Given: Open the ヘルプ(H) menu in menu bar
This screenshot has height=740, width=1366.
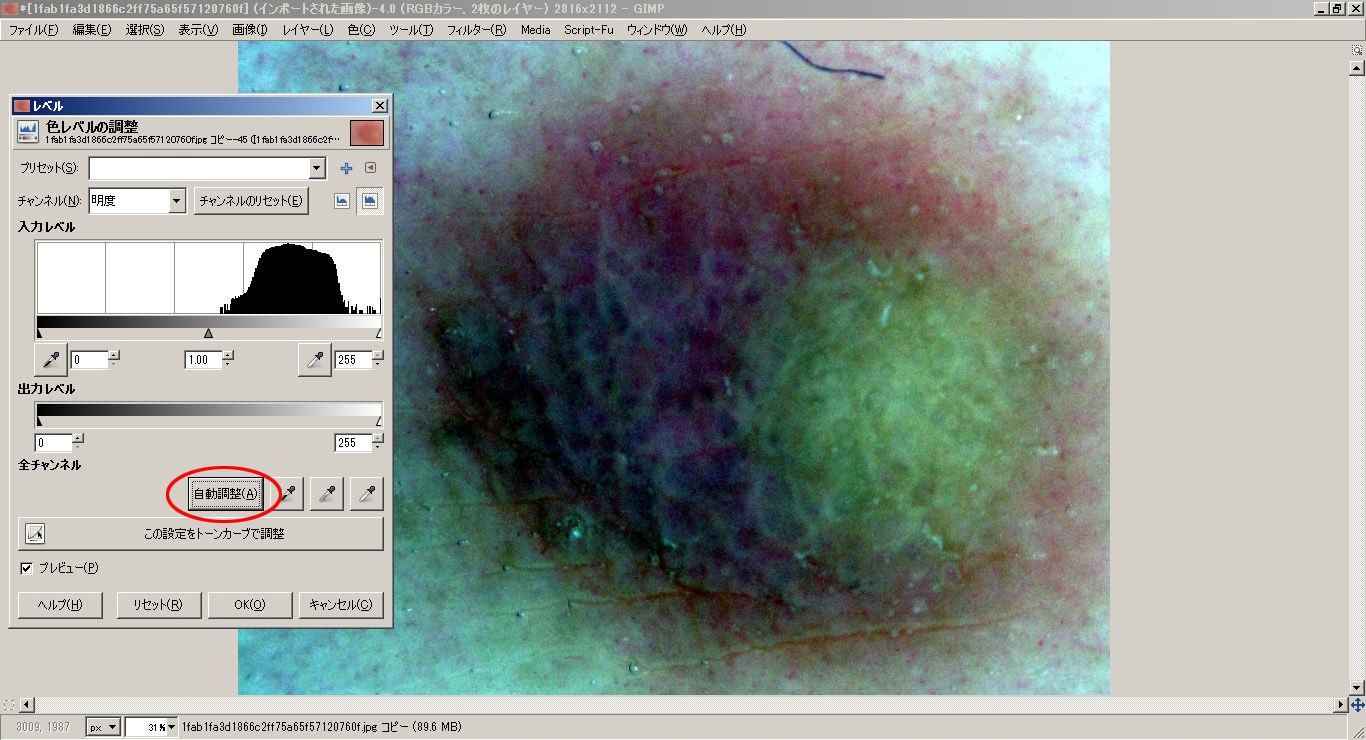Looking at the screenshot, I should pos(724,30).
